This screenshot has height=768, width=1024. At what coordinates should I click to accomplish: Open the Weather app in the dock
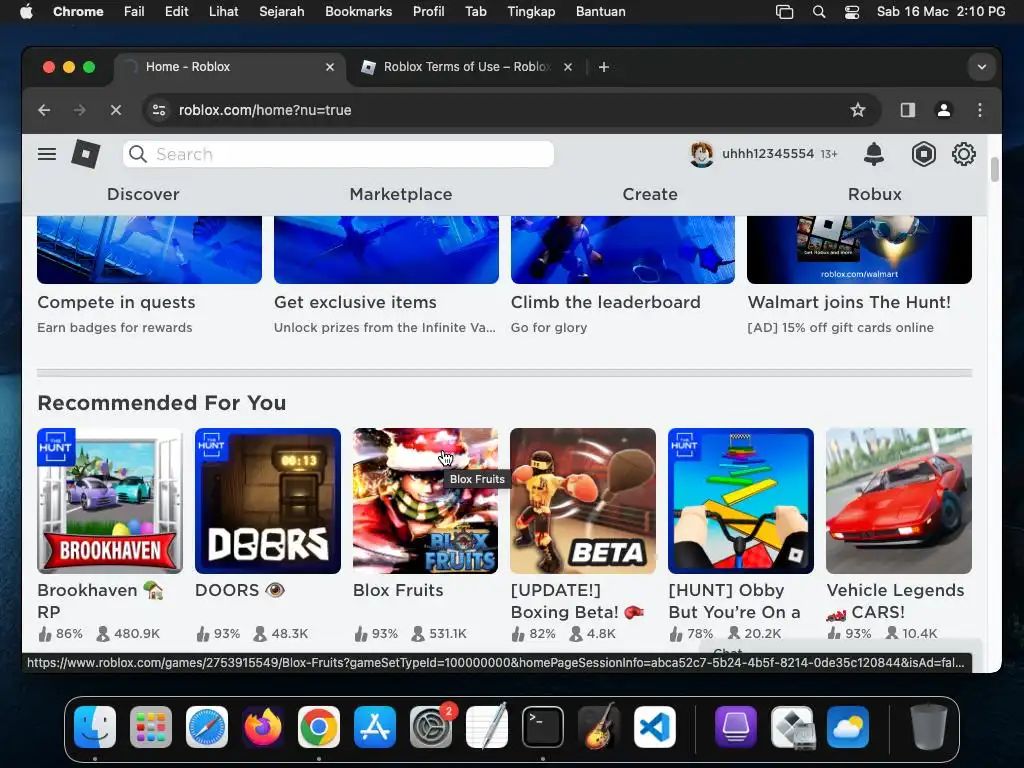coord(848,727)
